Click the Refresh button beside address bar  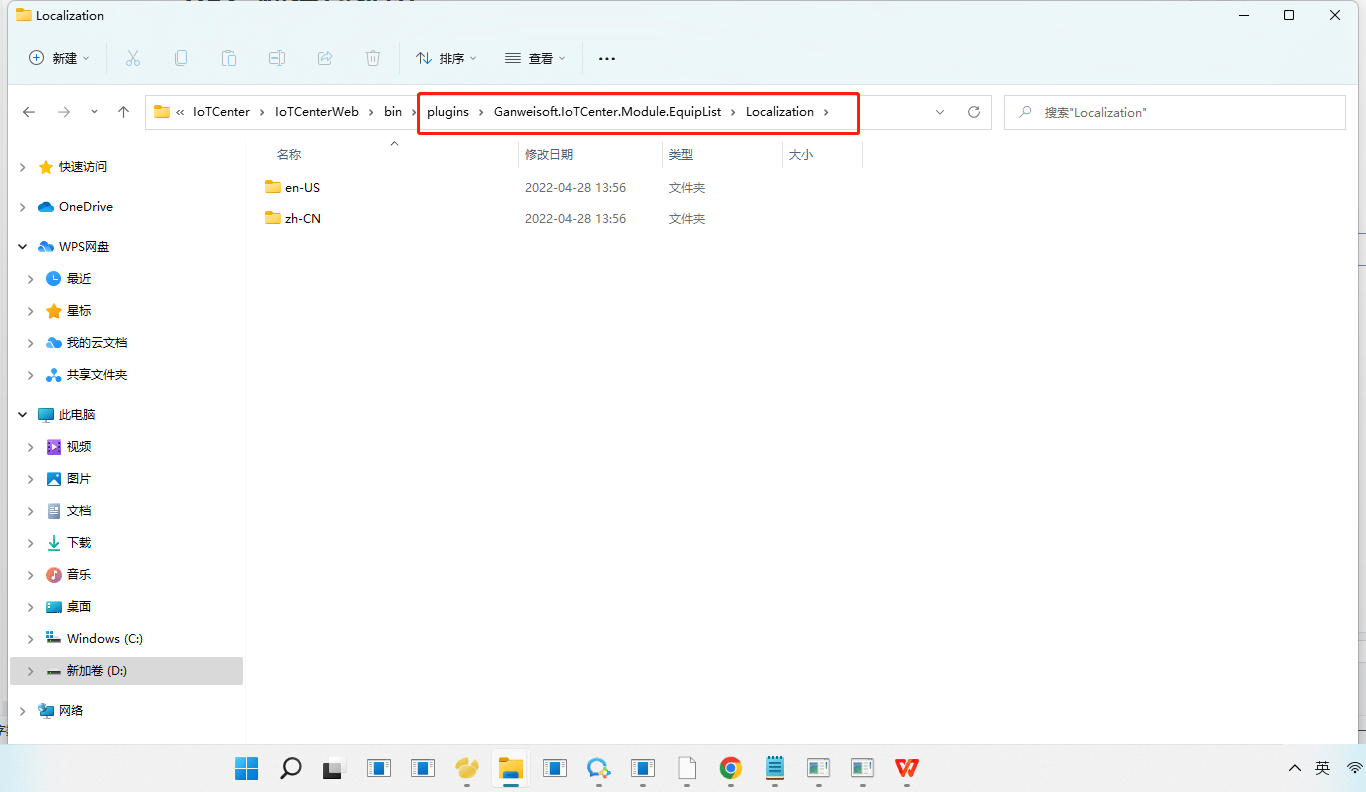tap(973, 112)
